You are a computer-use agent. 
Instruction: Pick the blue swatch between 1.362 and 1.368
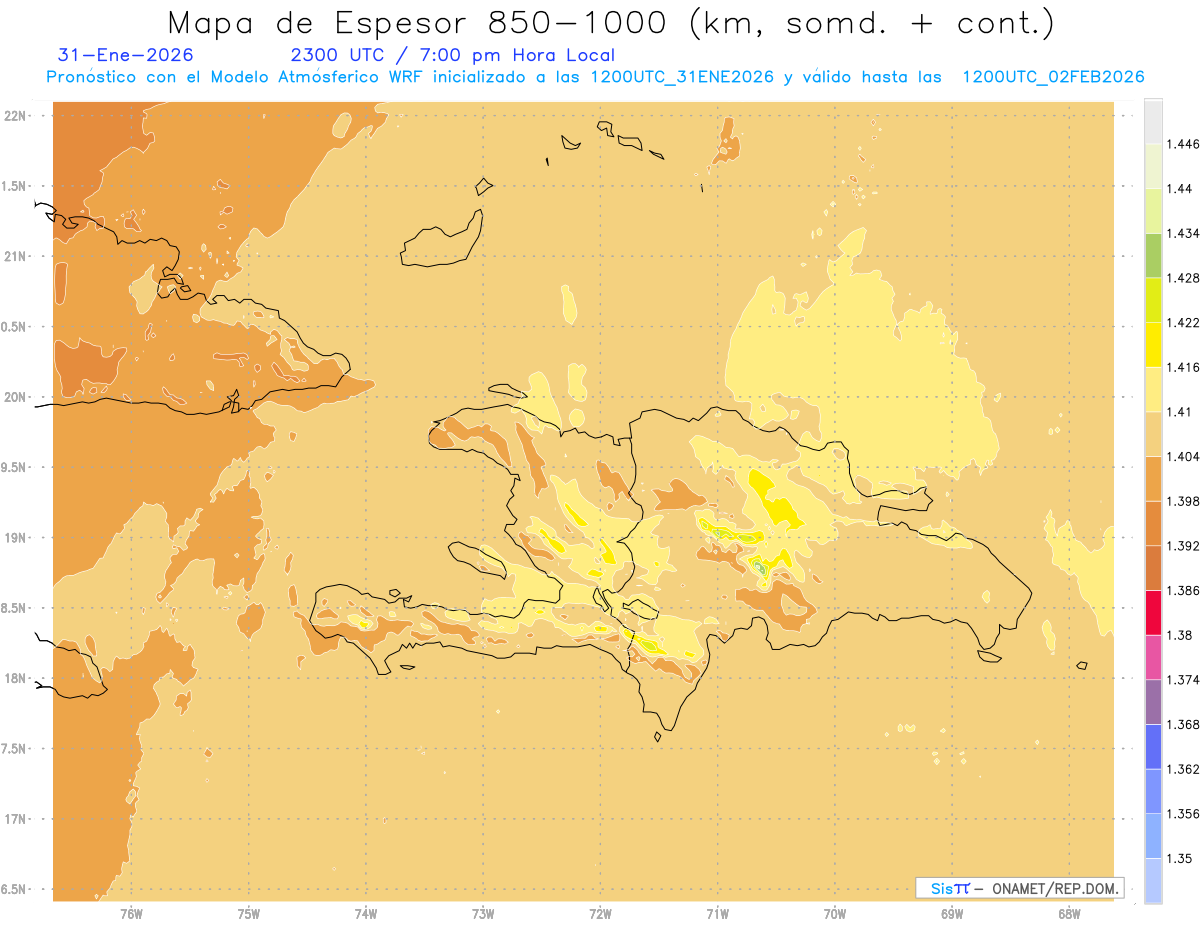click(x=1153, y=747)
